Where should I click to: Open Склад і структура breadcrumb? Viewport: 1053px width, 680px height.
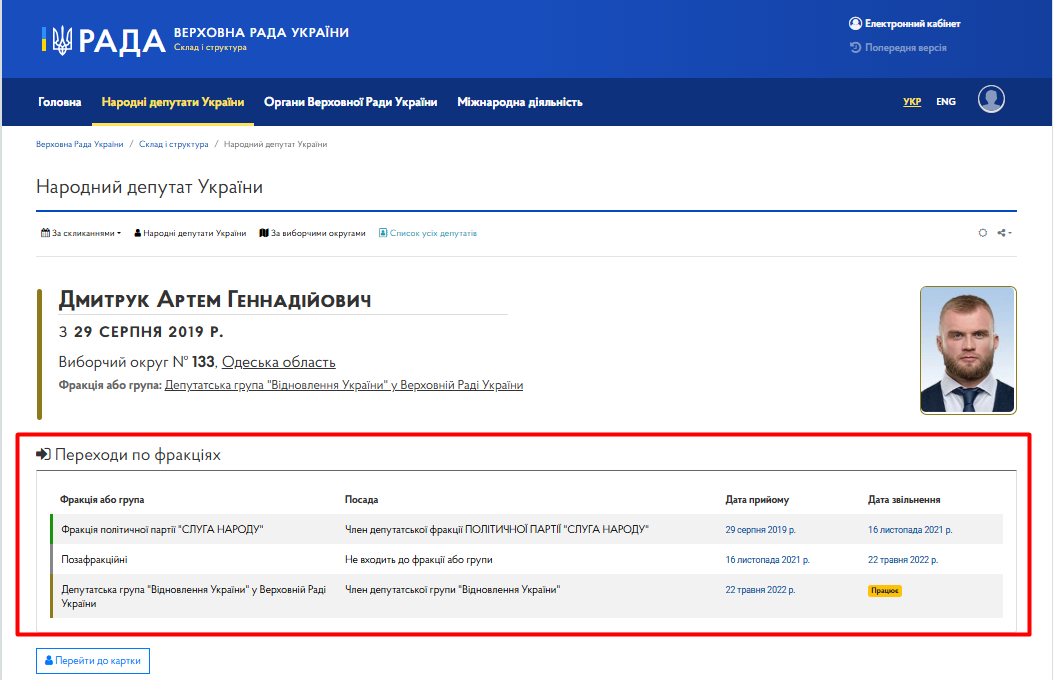coord(173,144)
